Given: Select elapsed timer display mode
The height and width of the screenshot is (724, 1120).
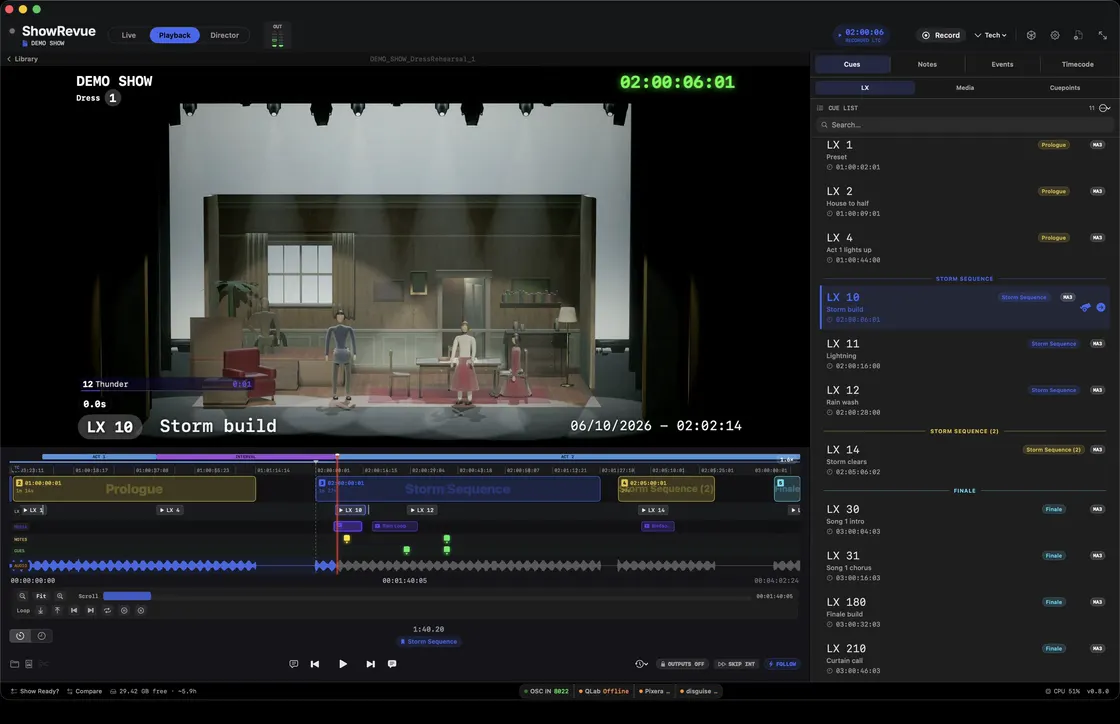Looking at the screenshot, I should point(20,636).
